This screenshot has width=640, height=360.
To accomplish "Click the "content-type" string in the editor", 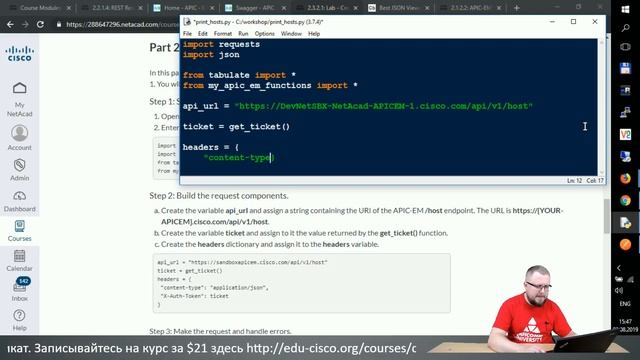I will pyautogui.click(x=238, y=158).
